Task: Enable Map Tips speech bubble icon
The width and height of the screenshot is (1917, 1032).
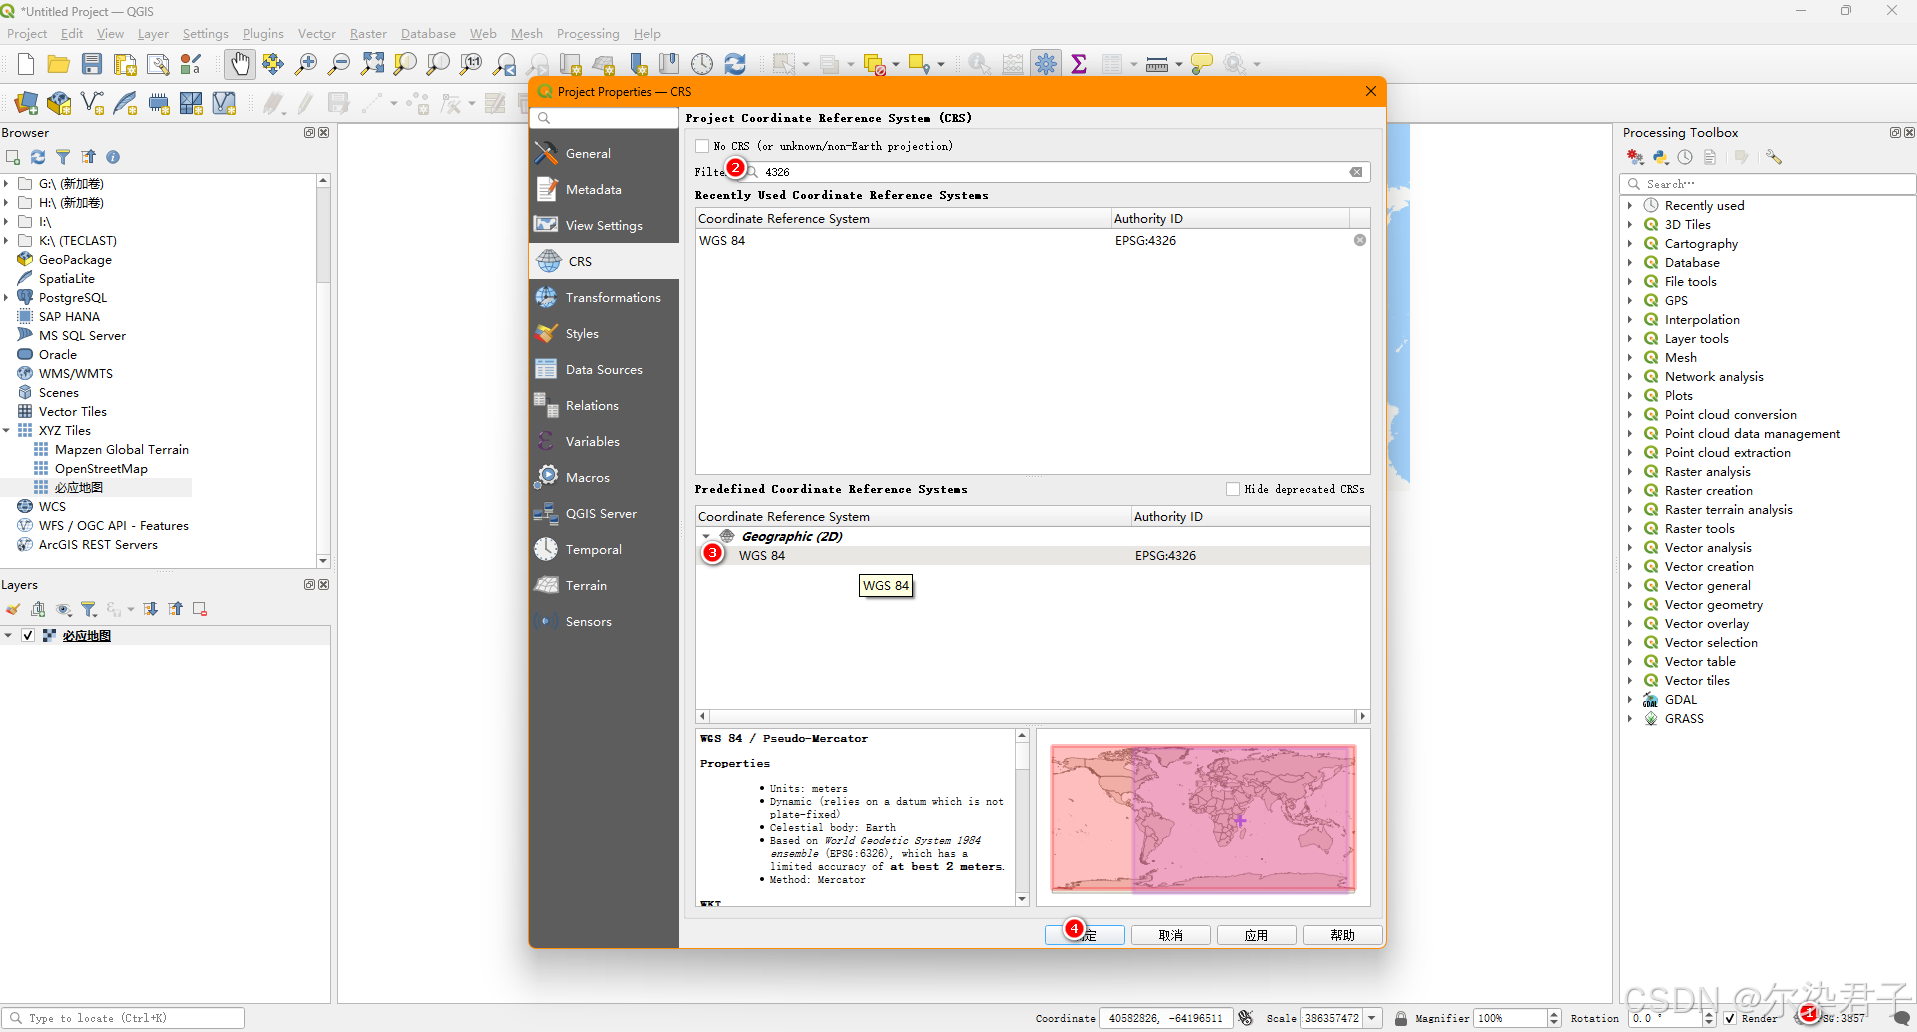Action: click(1202, 64)
